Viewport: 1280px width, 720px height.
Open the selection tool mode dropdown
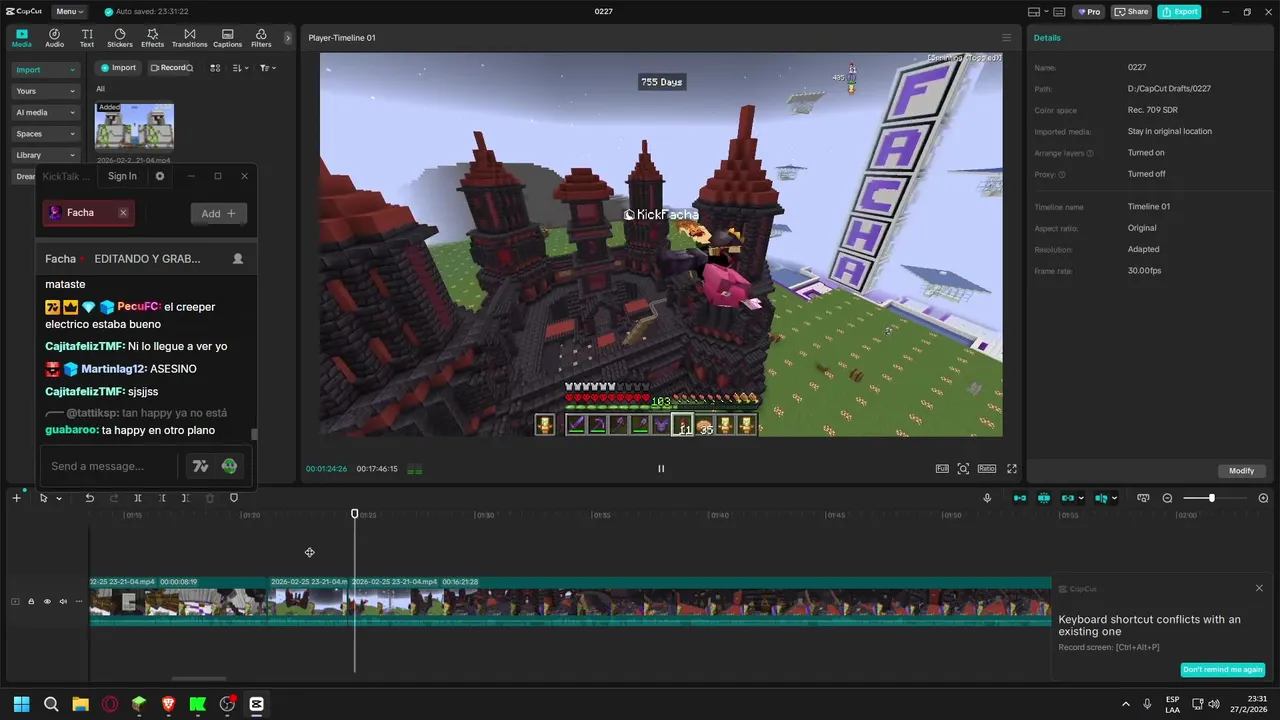click(59, 498)
